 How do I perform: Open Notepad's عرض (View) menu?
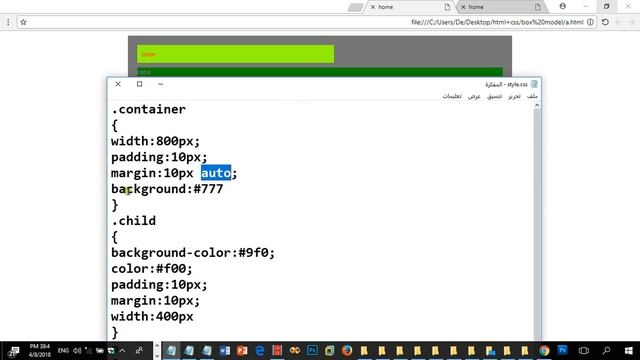tap(474, 96)
